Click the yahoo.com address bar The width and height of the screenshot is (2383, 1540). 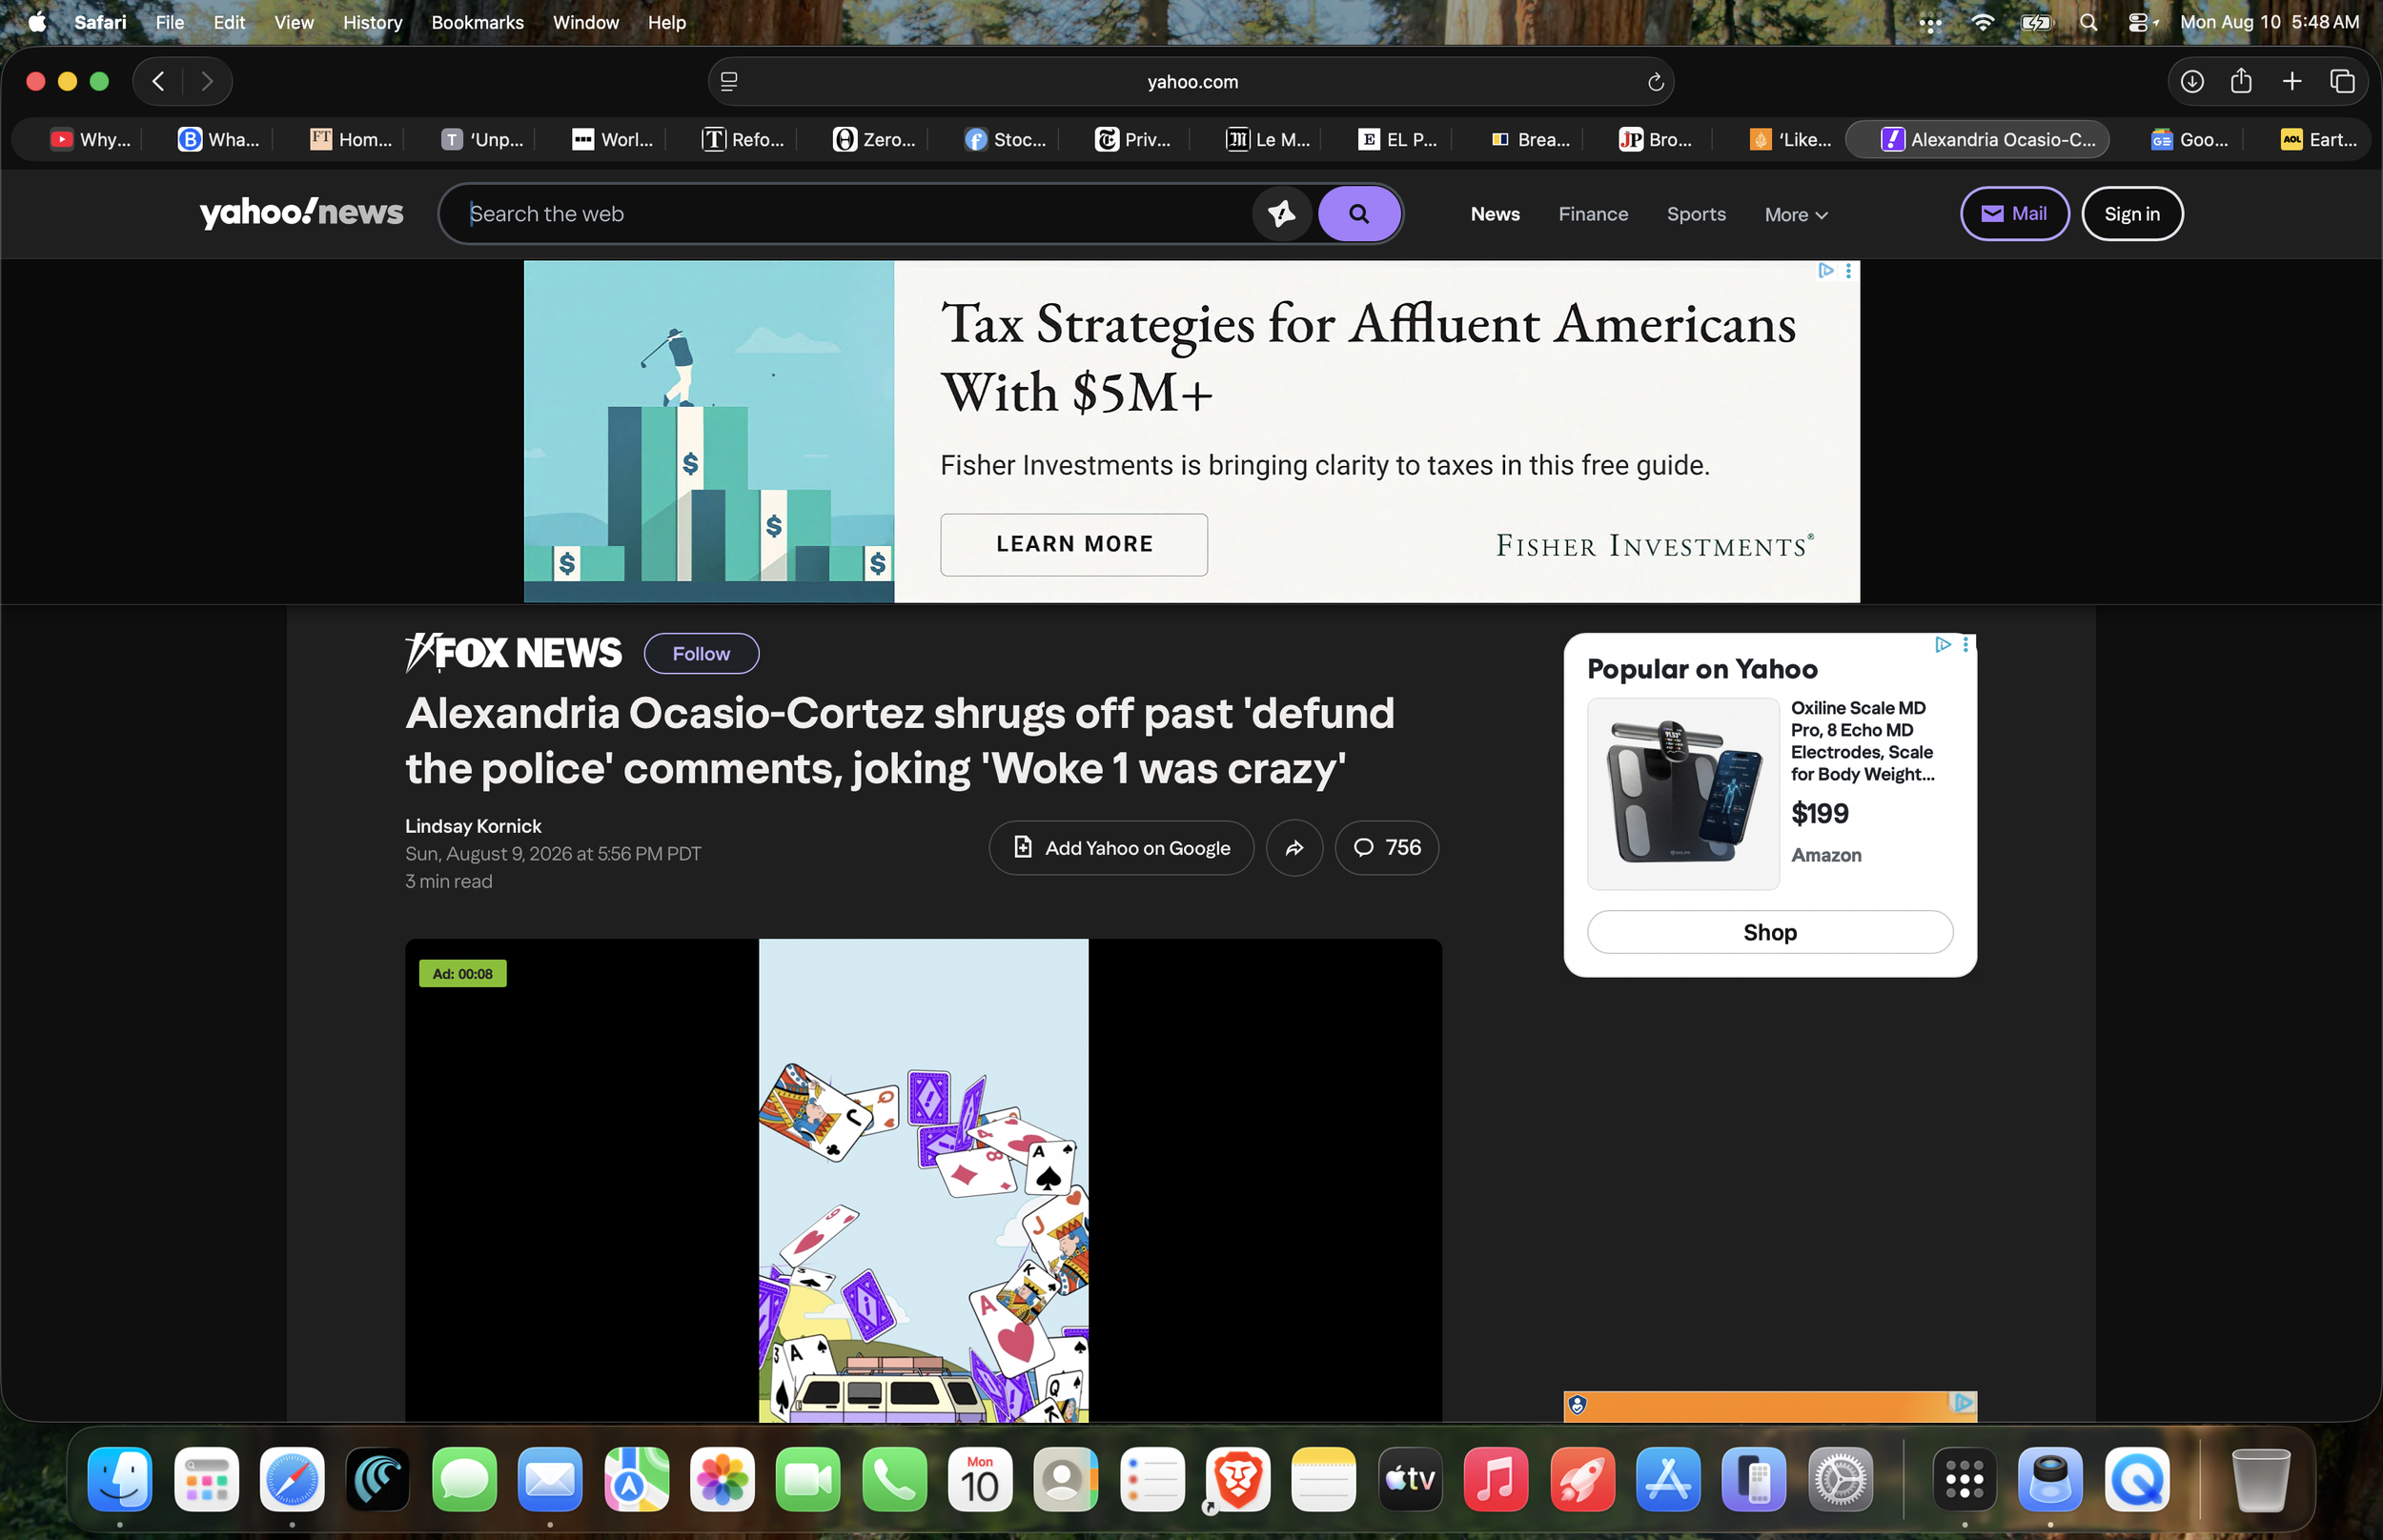pyautogui.click(x=1191, y=81)
